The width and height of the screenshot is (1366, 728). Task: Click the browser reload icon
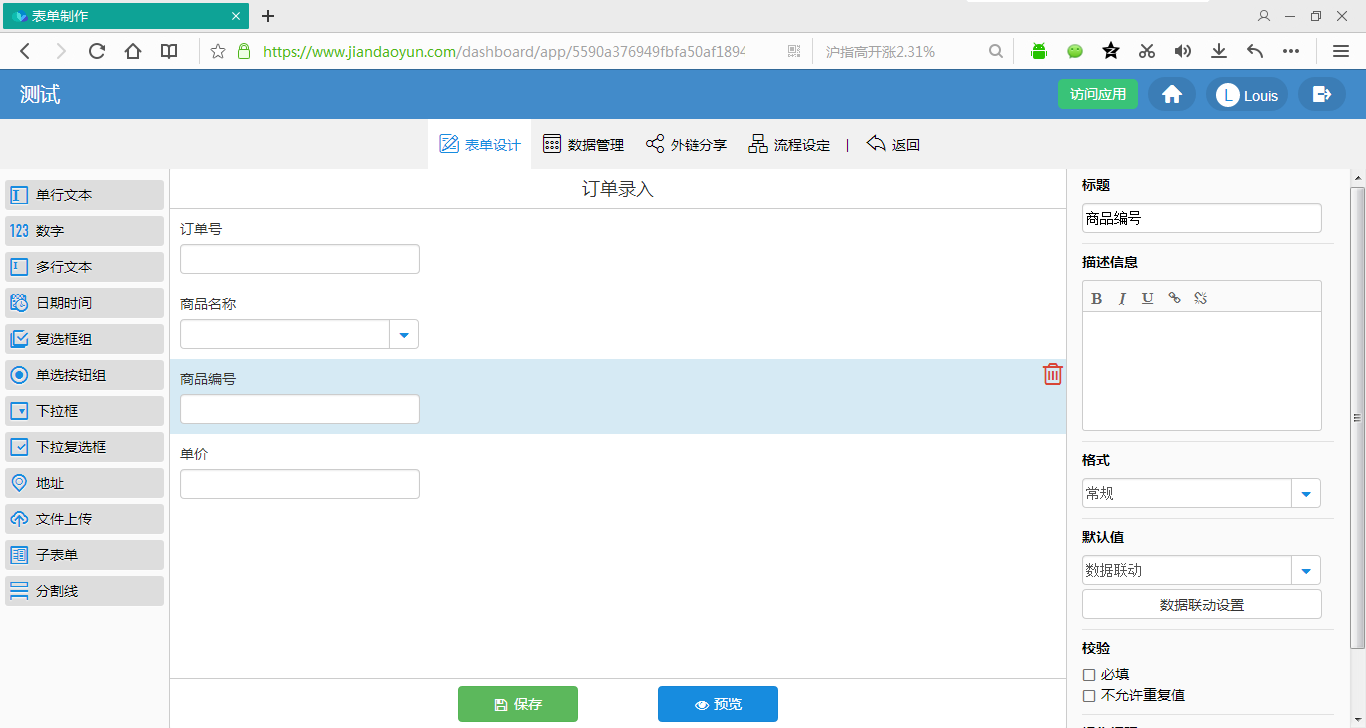click(x=96, y=51)
